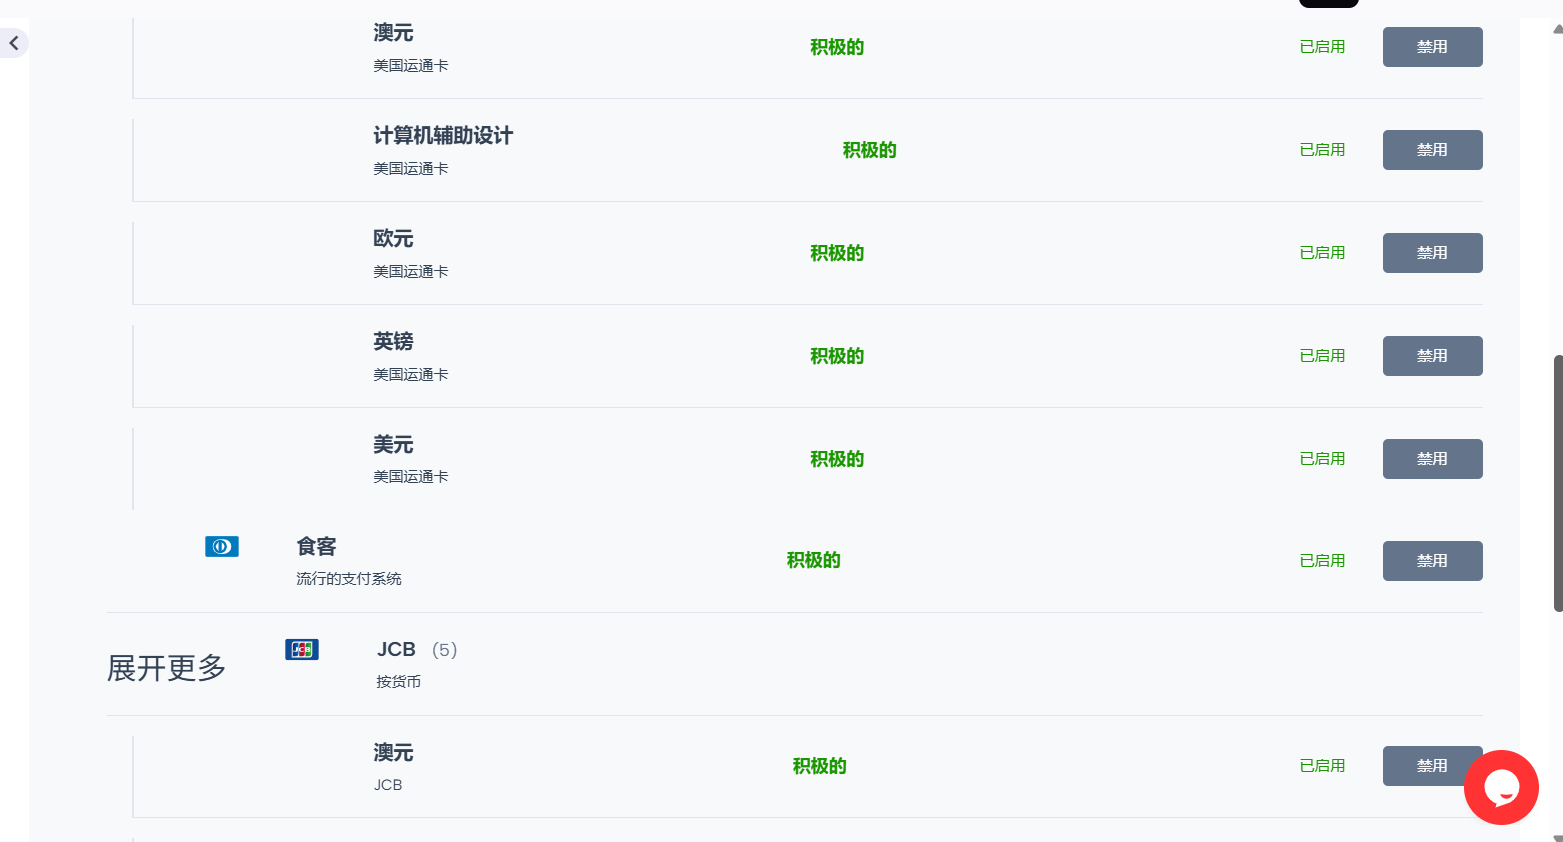
Task: Disable the 食客 payment system
Action: (x=1432, y=561)
